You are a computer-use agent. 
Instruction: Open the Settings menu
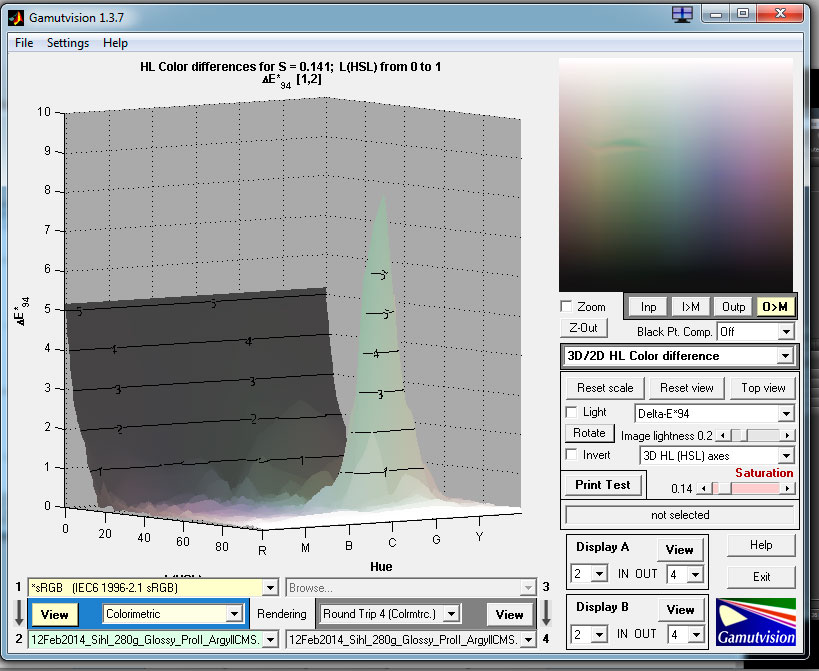click(x=68, y=43)
